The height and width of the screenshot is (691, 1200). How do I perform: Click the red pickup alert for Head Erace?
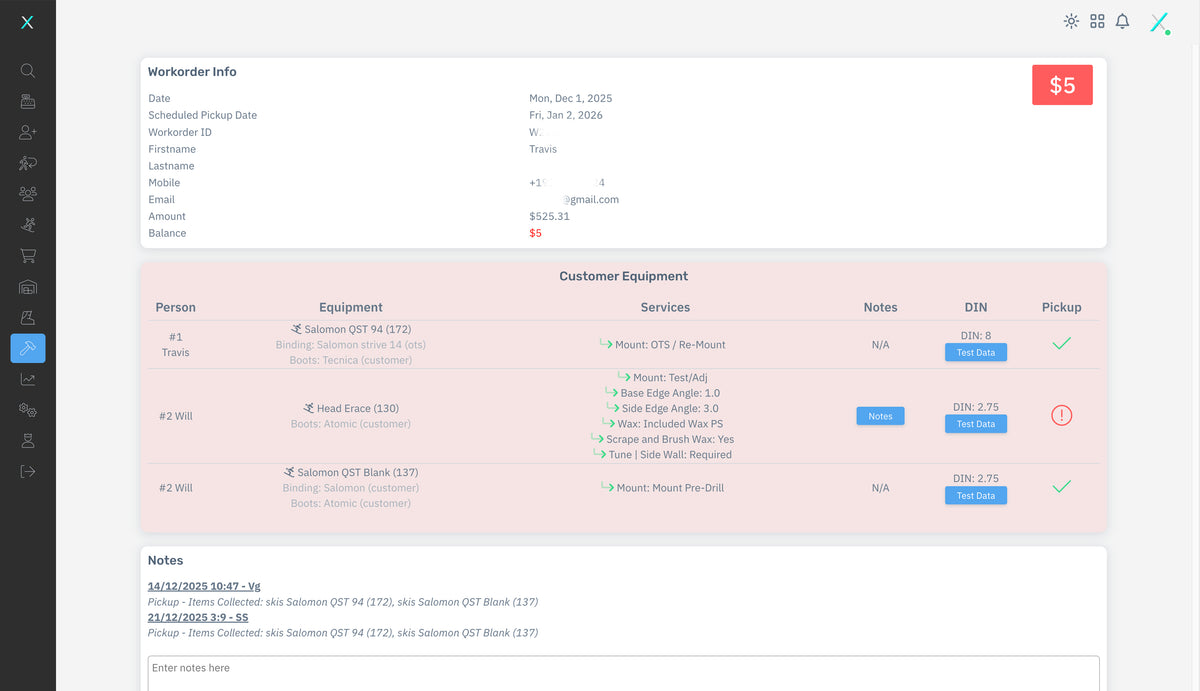point(1061,415)
